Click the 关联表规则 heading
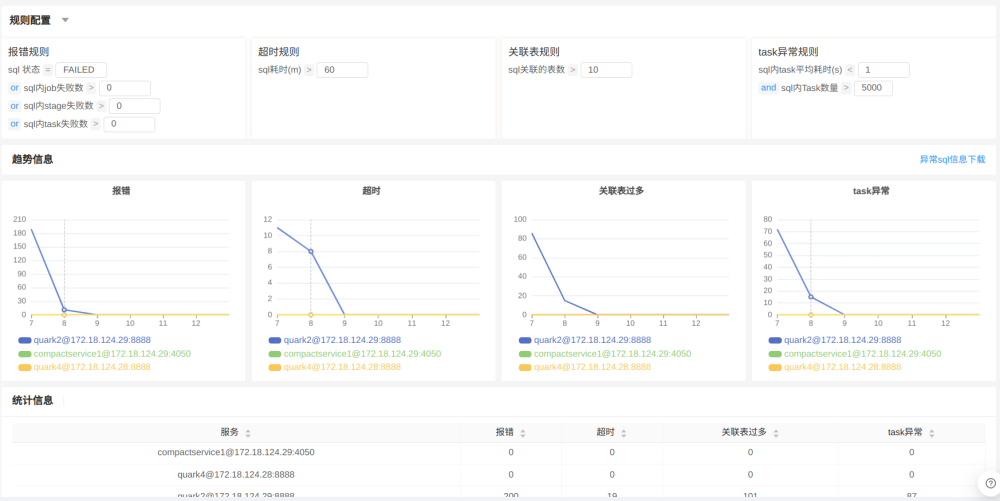Screen dimensions: 1000x501 [x=534, y=52]
